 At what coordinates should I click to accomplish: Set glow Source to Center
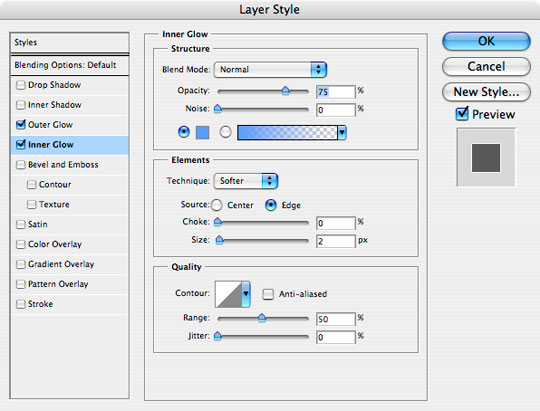coord(217,205)
